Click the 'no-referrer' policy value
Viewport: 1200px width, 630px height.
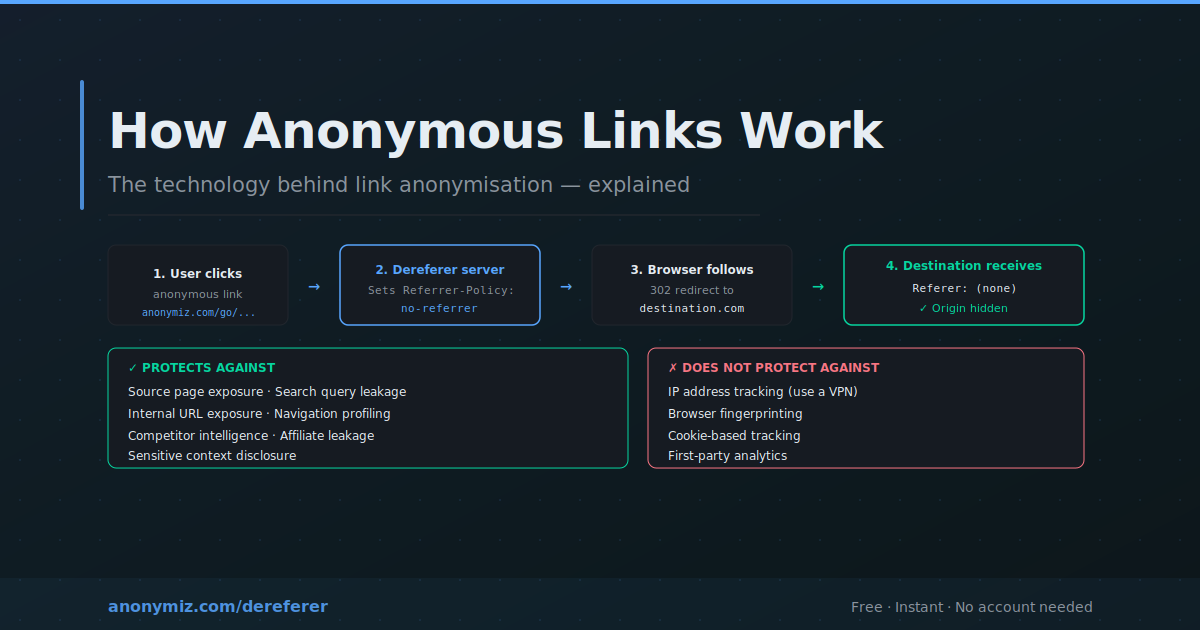[440, 309]
